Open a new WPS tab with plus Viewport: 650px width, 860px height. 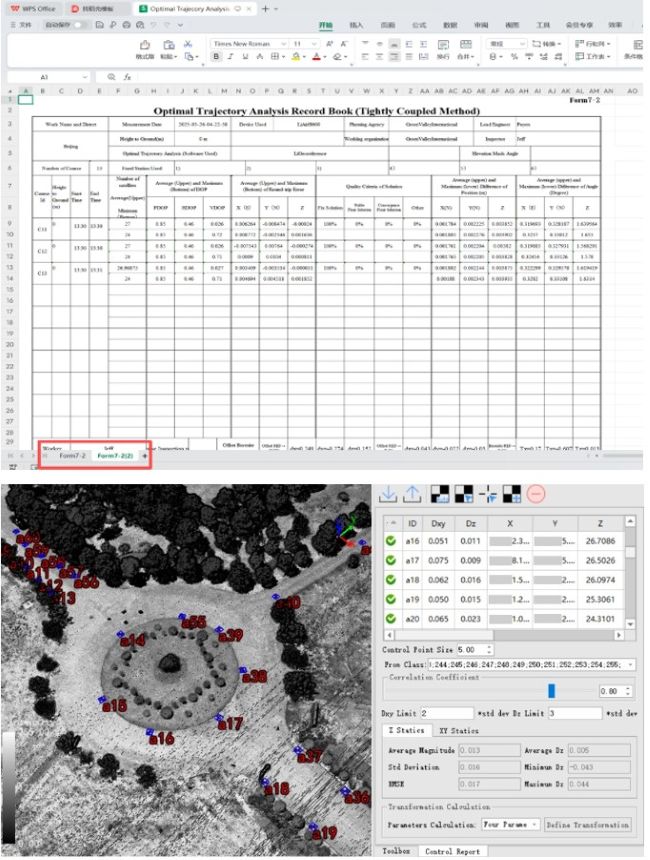265,9
